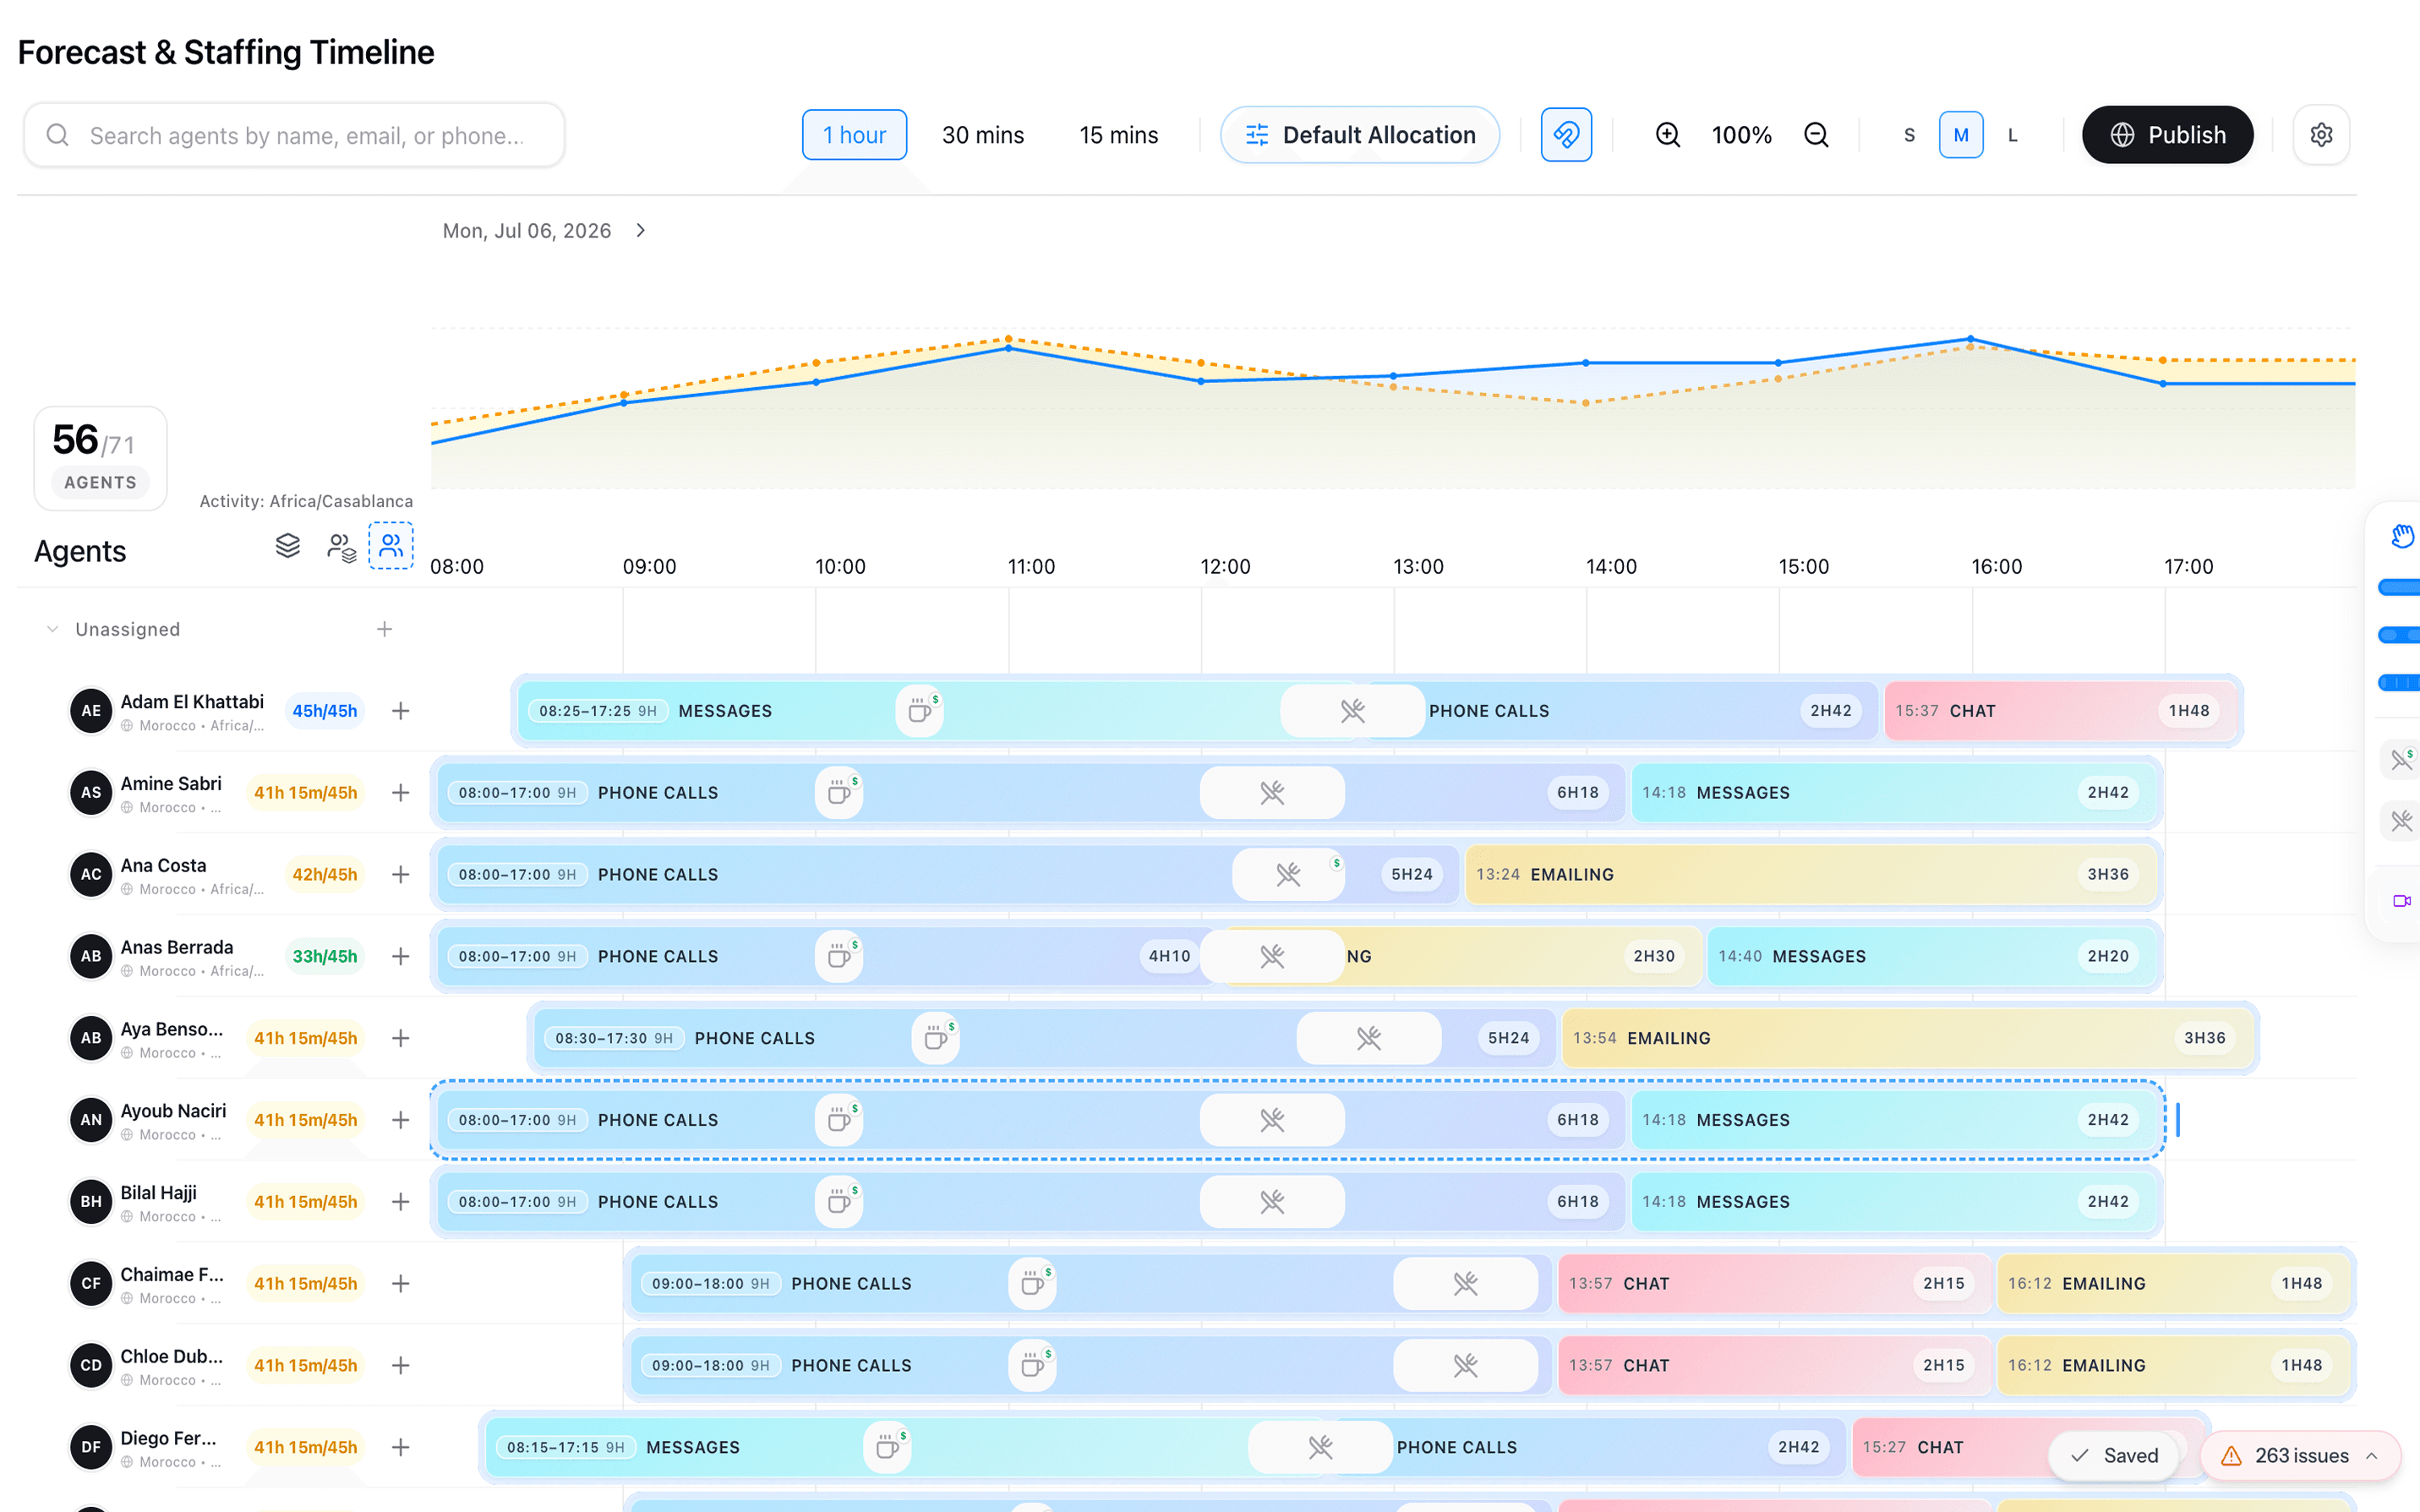Click the video camera icon in side panel

pyautogui.click(x=2402, y=901)
